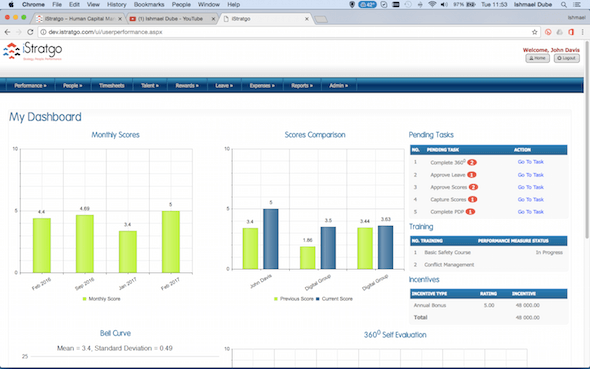Open a new tab button
The width and height of the screenshot is (590, 369).
coord(321,19)
